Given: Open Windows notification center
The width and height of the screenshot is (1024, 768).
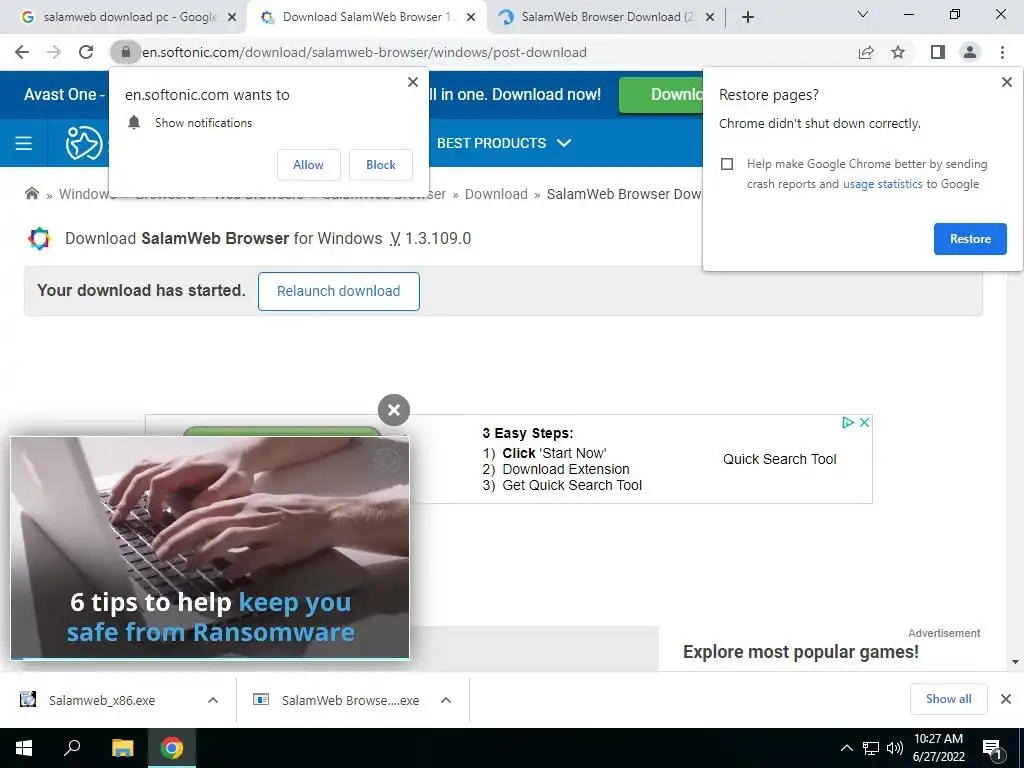Looking at the screenshot, I should tap(993, 749).
